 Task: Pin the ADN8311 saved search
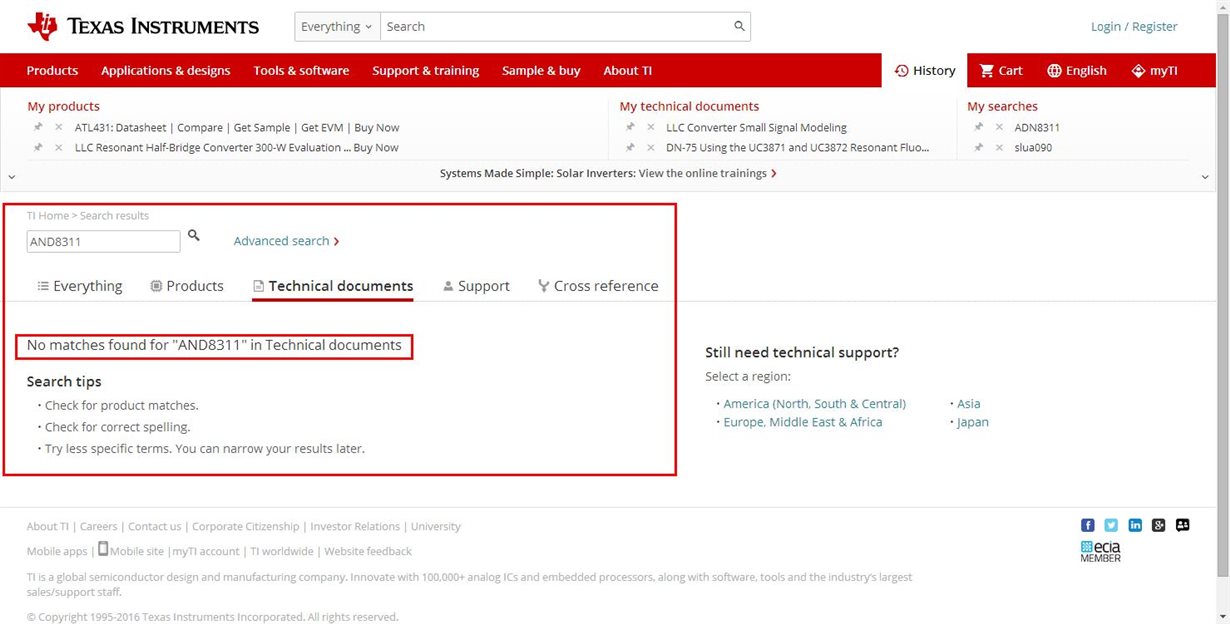978,127
